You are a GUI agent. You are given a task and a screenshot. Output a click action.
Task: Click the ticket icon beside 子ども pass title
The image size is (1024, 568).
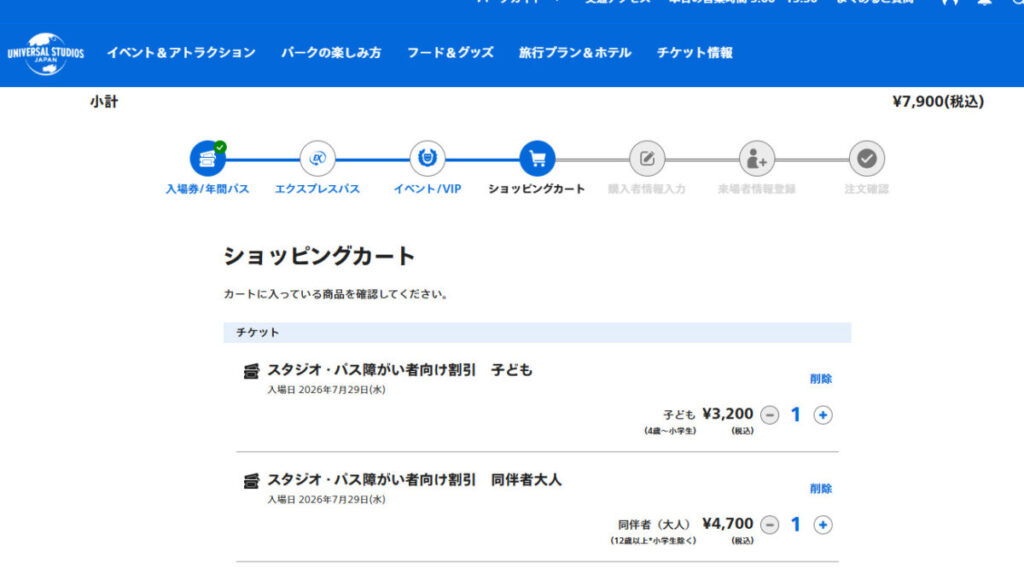(x=251, y=371)
